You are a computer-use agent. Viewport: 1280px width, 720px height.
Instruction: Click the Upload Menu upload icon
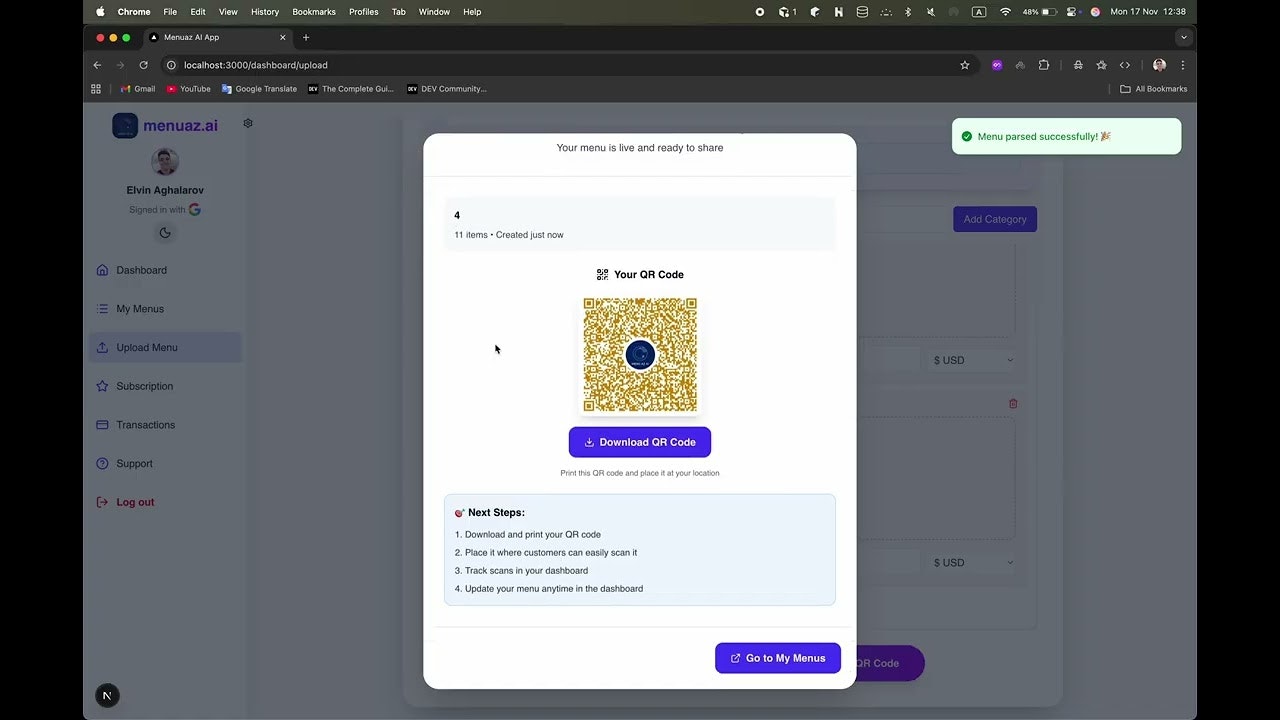coord(102,347)
